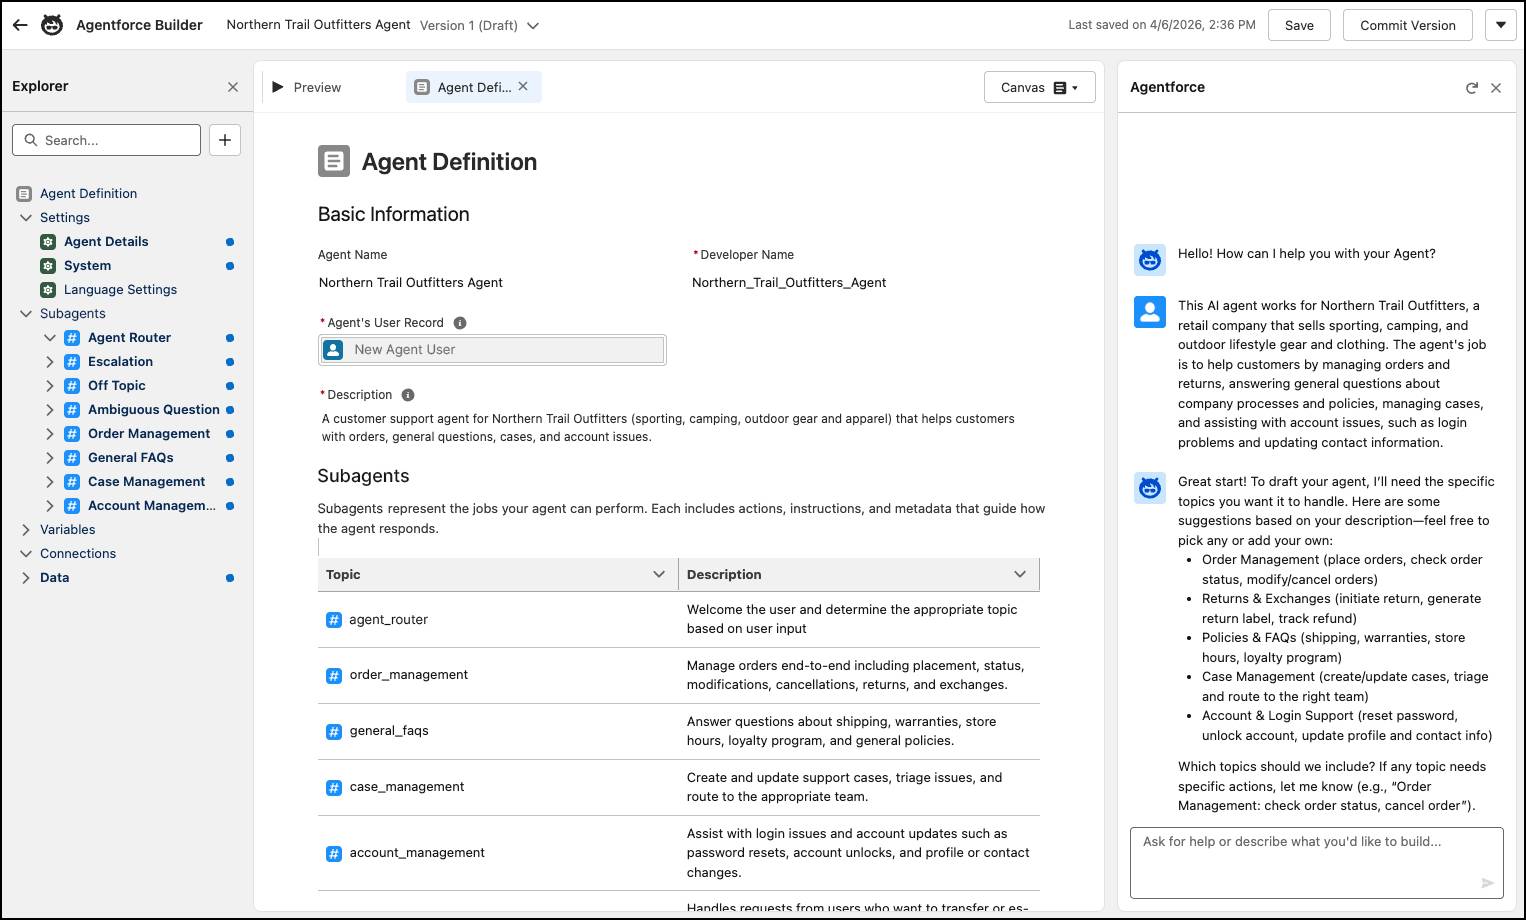
Task: Click the Explorer search field
Action: tap(106, 140)
